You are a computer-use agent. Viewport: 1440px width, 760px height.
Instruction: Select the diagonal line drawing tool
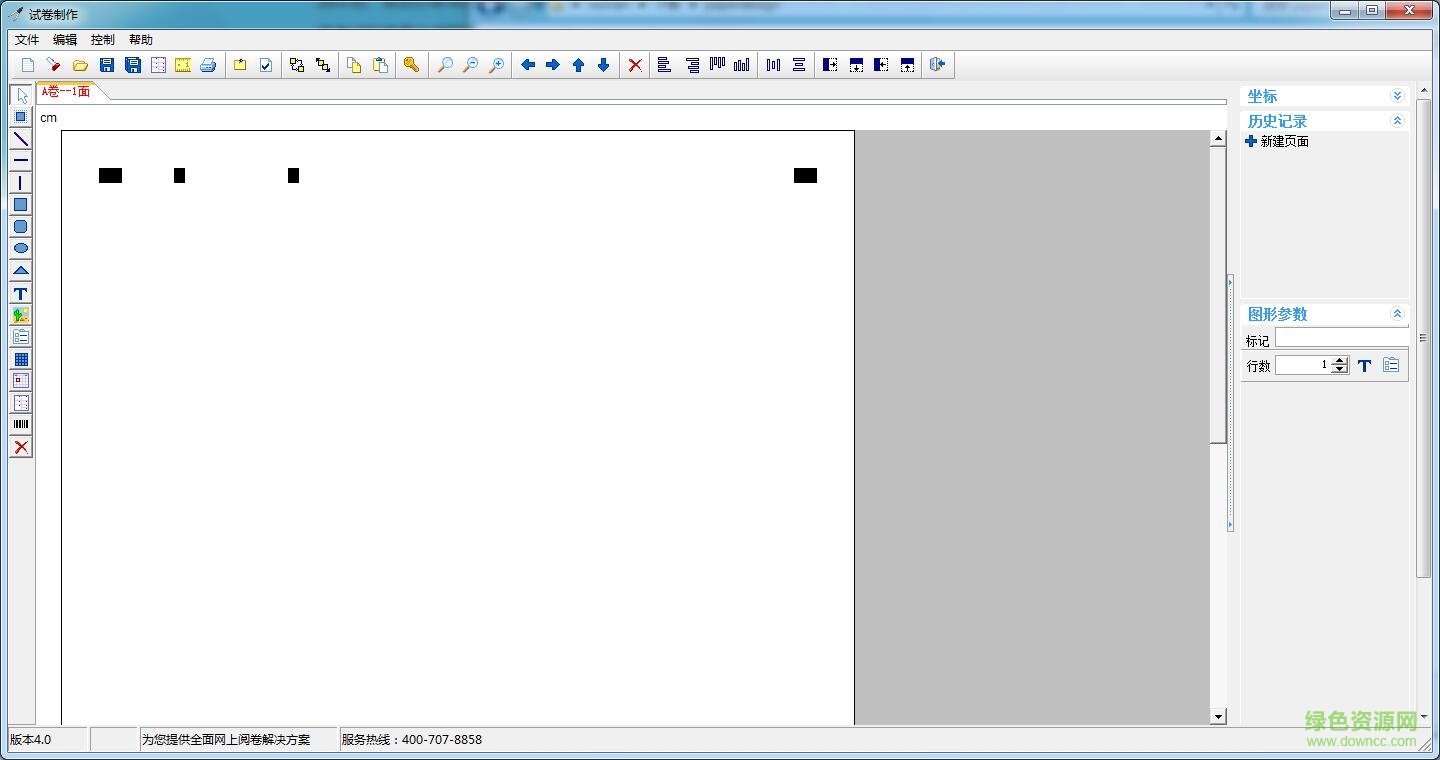pyautogui.click(x=21, y=139)
